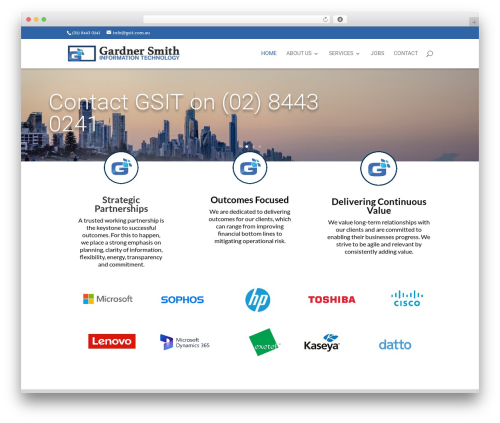The image size is (500, 423).
Task: Reload page via browser refresh icon
Action: pyautogui.click(x=325, y=19)
